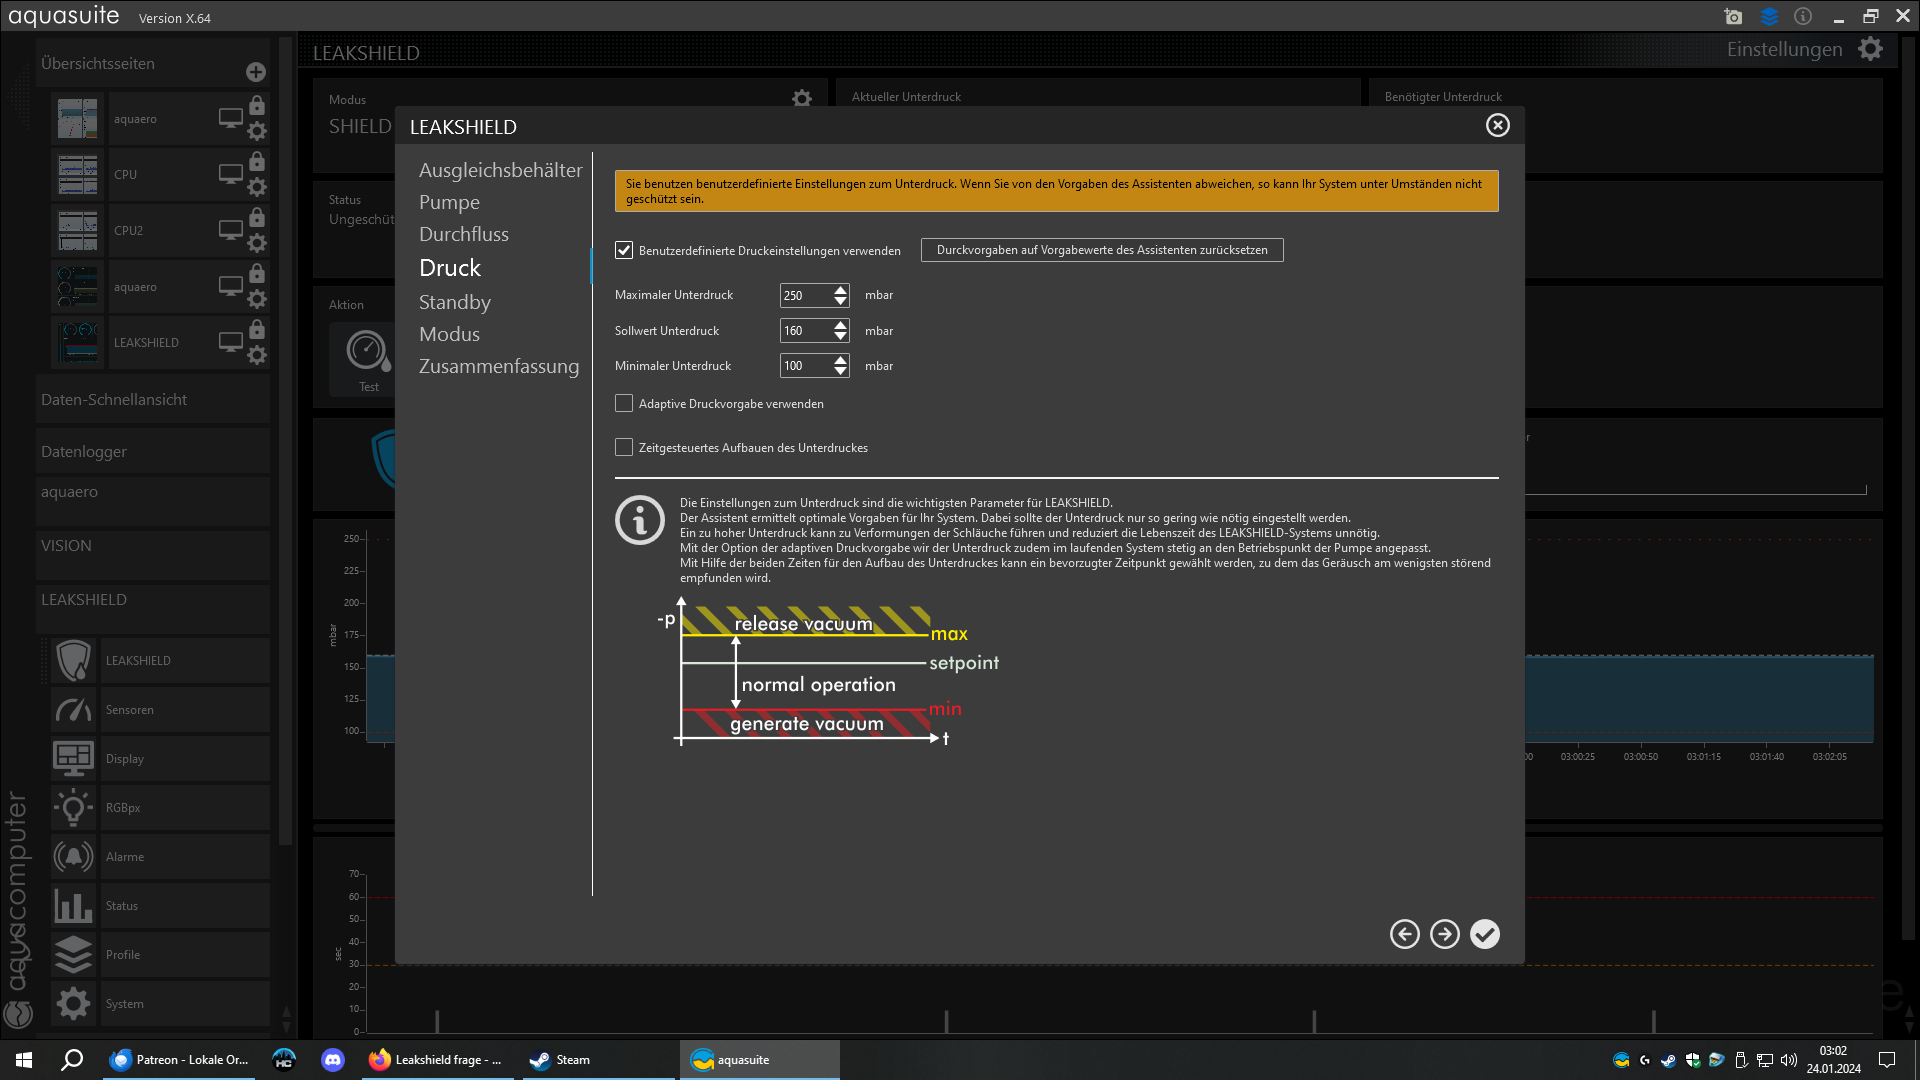Switch to the Standby wizard page

tap(455, 302)
